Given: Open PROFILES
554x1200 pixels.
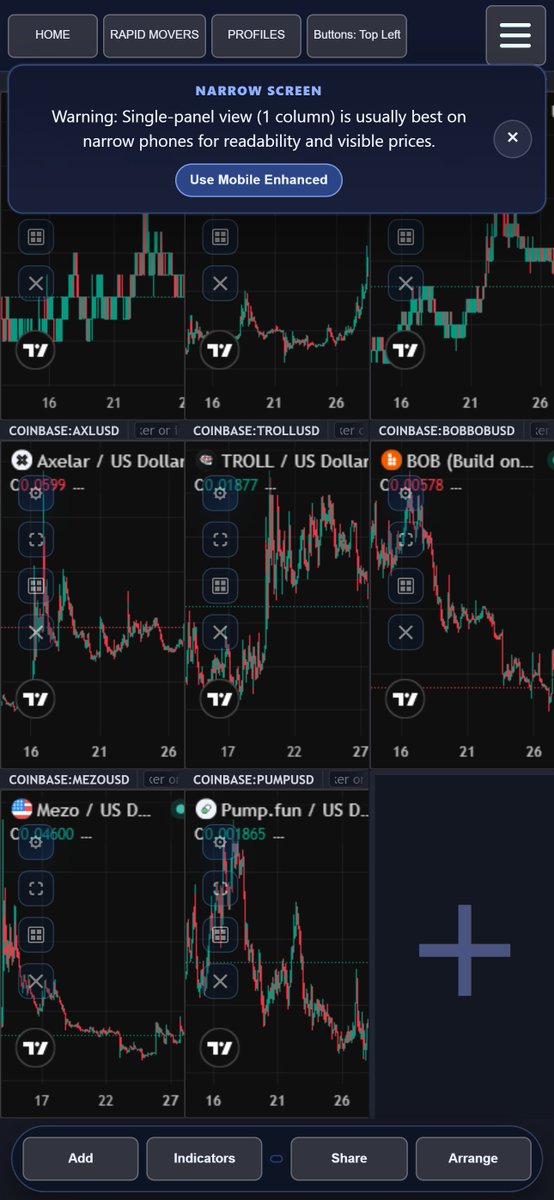Looking at the screenshot, I should 256,35.
